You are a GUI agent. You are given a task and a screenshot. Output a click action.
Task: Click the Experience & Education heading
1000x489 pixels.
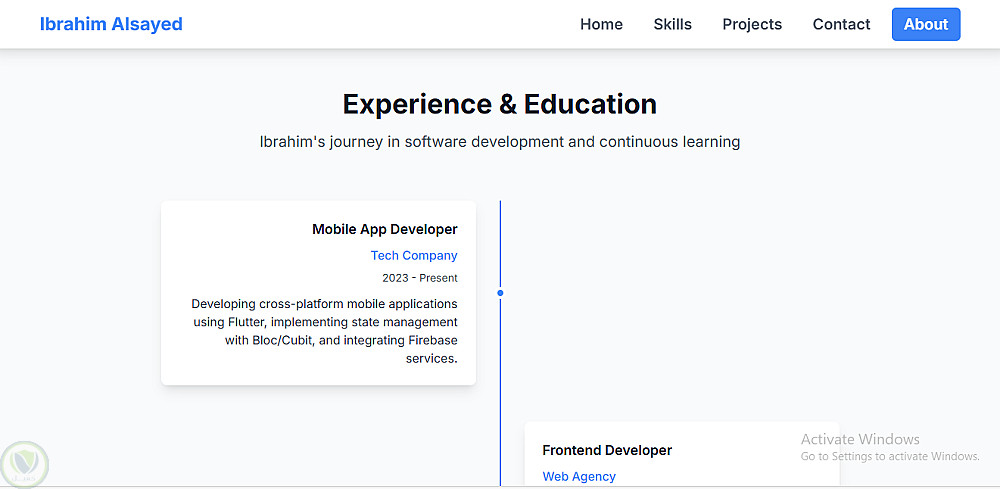click(500, 104)
